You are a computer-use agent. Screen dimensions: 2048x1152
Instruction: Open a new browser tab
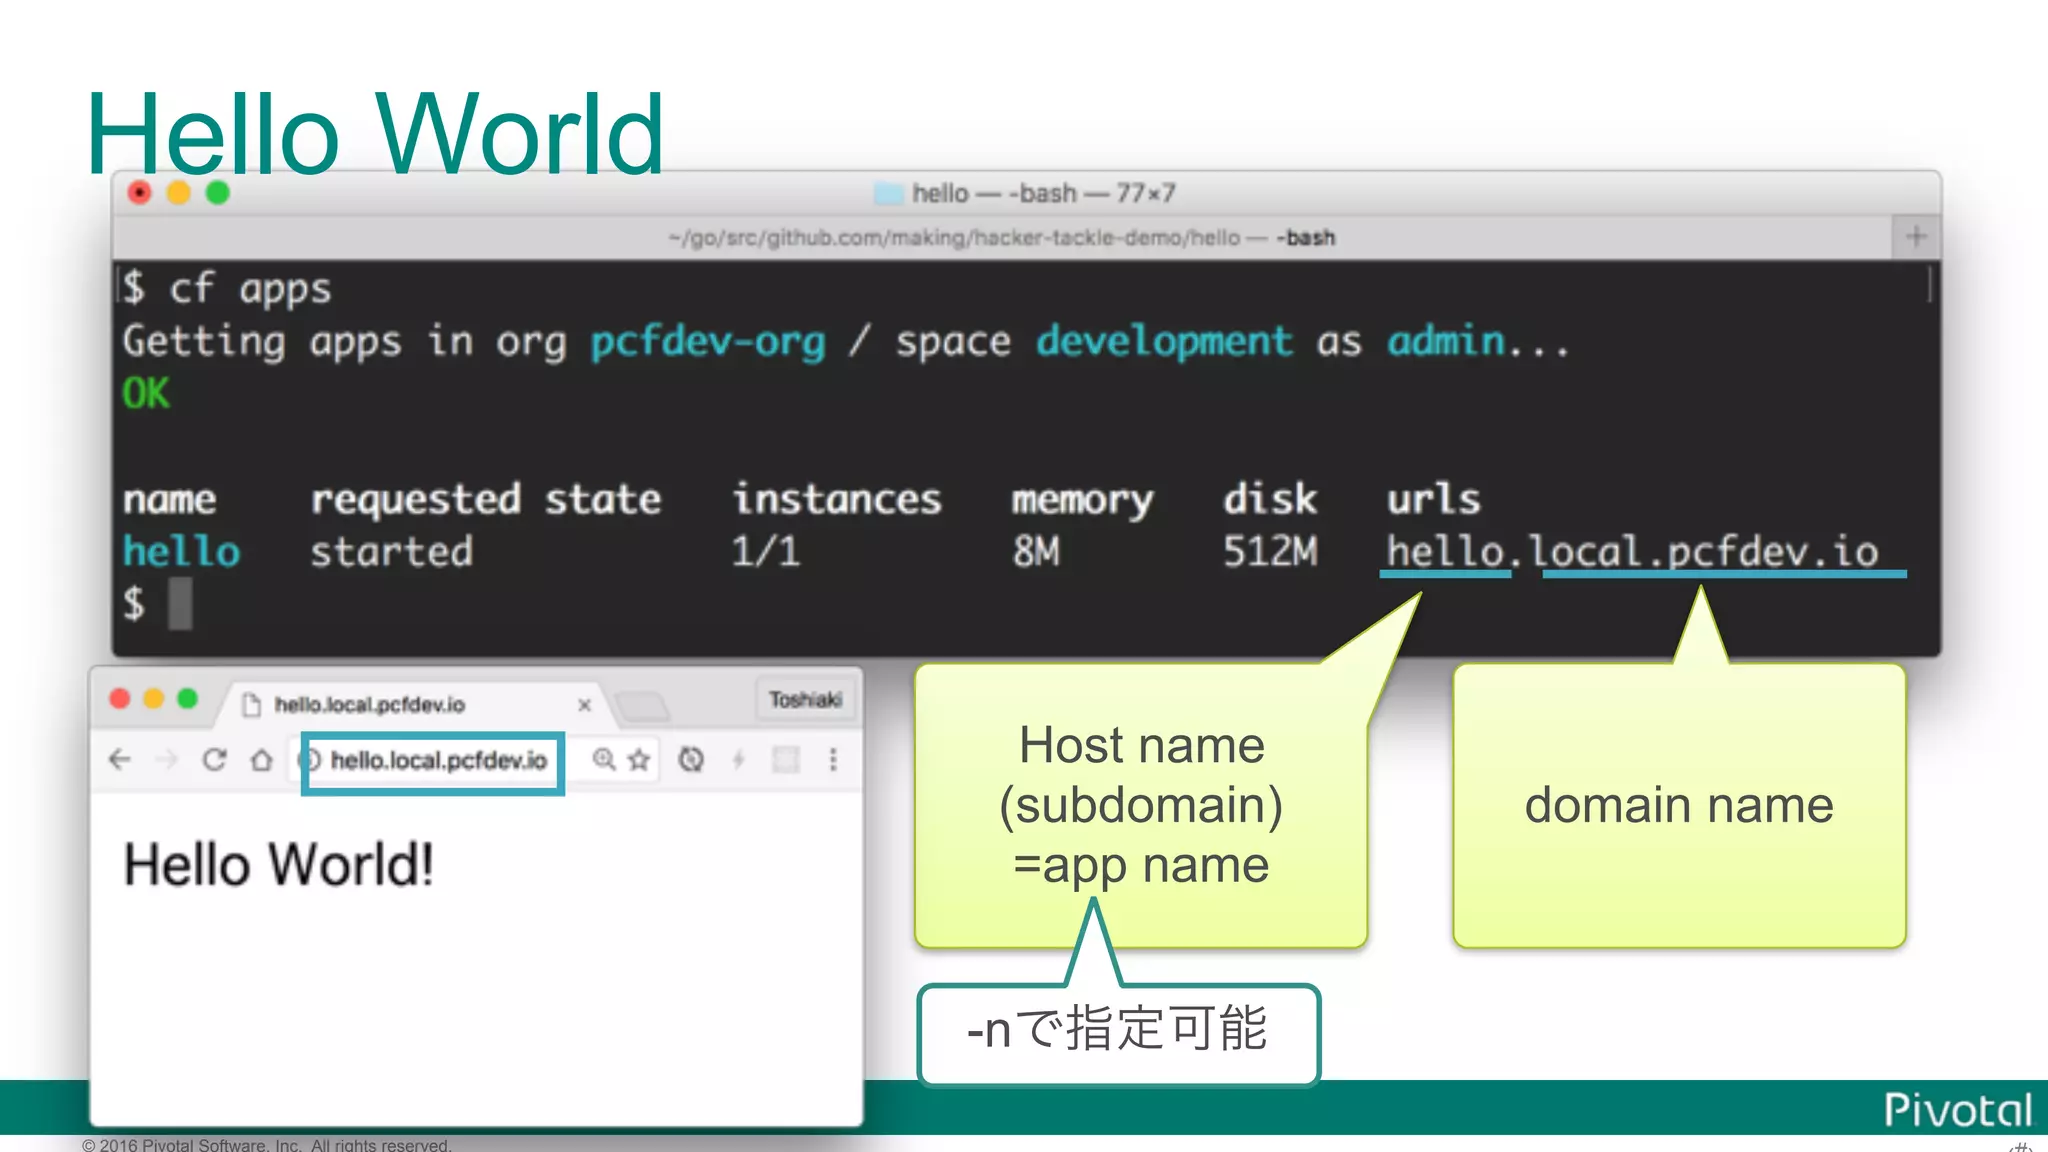point(643,707)
